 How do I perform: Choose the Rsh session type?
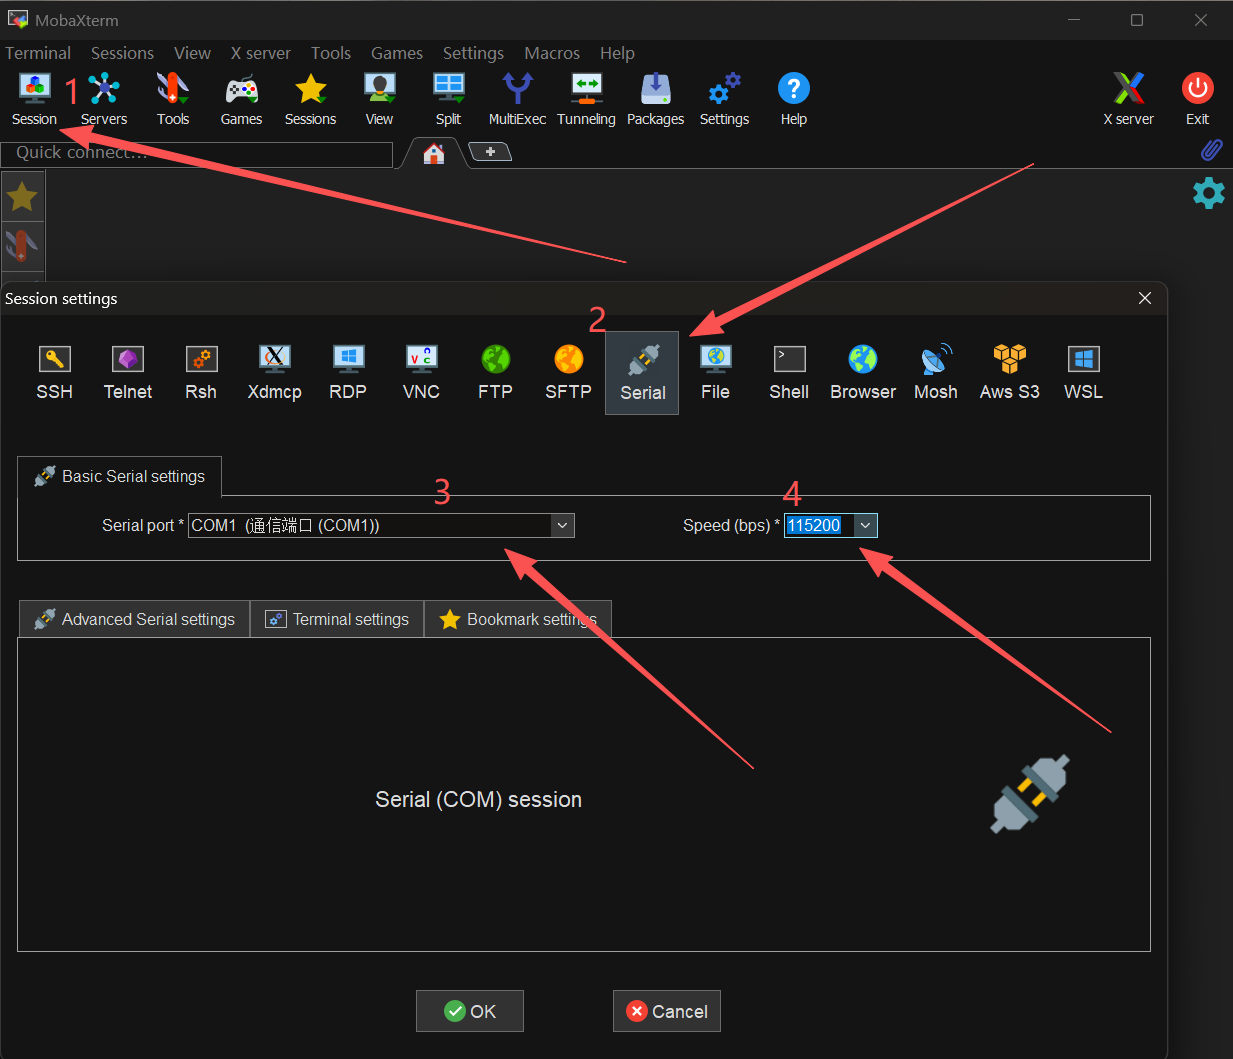click(201, 372)
